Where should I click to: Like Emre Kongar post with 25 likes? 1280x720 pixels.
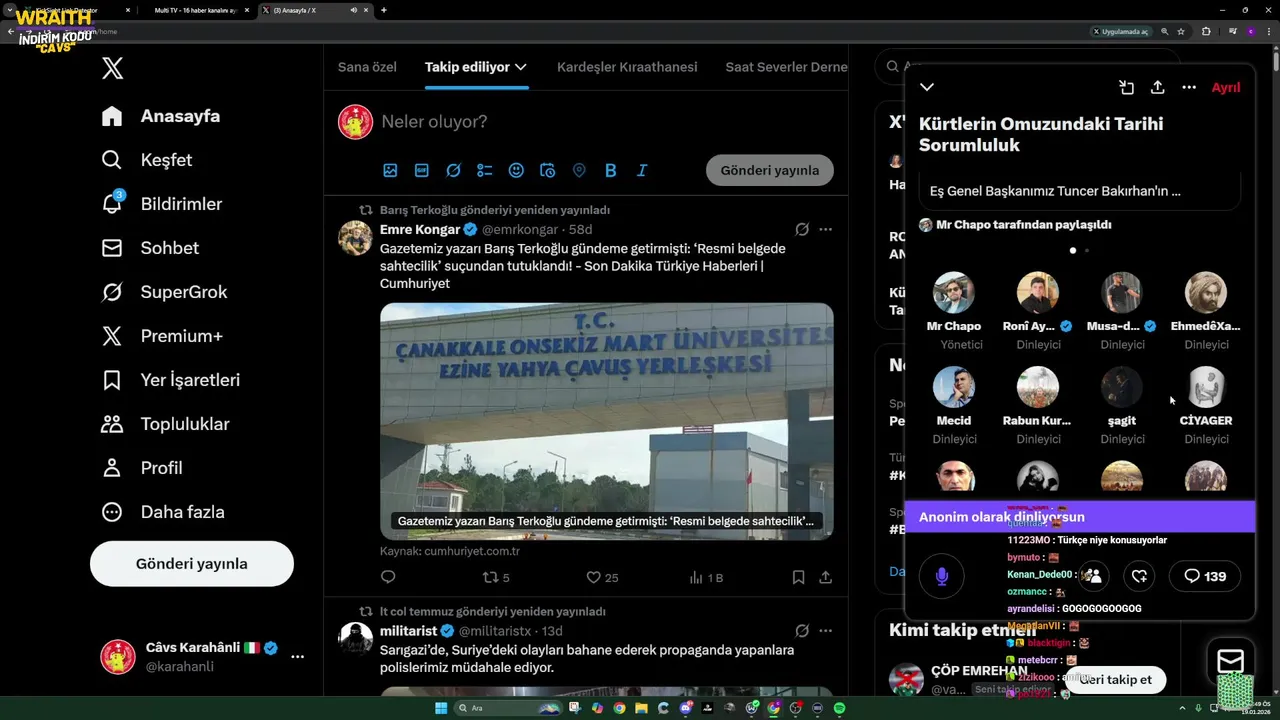[x=602, y=577]
